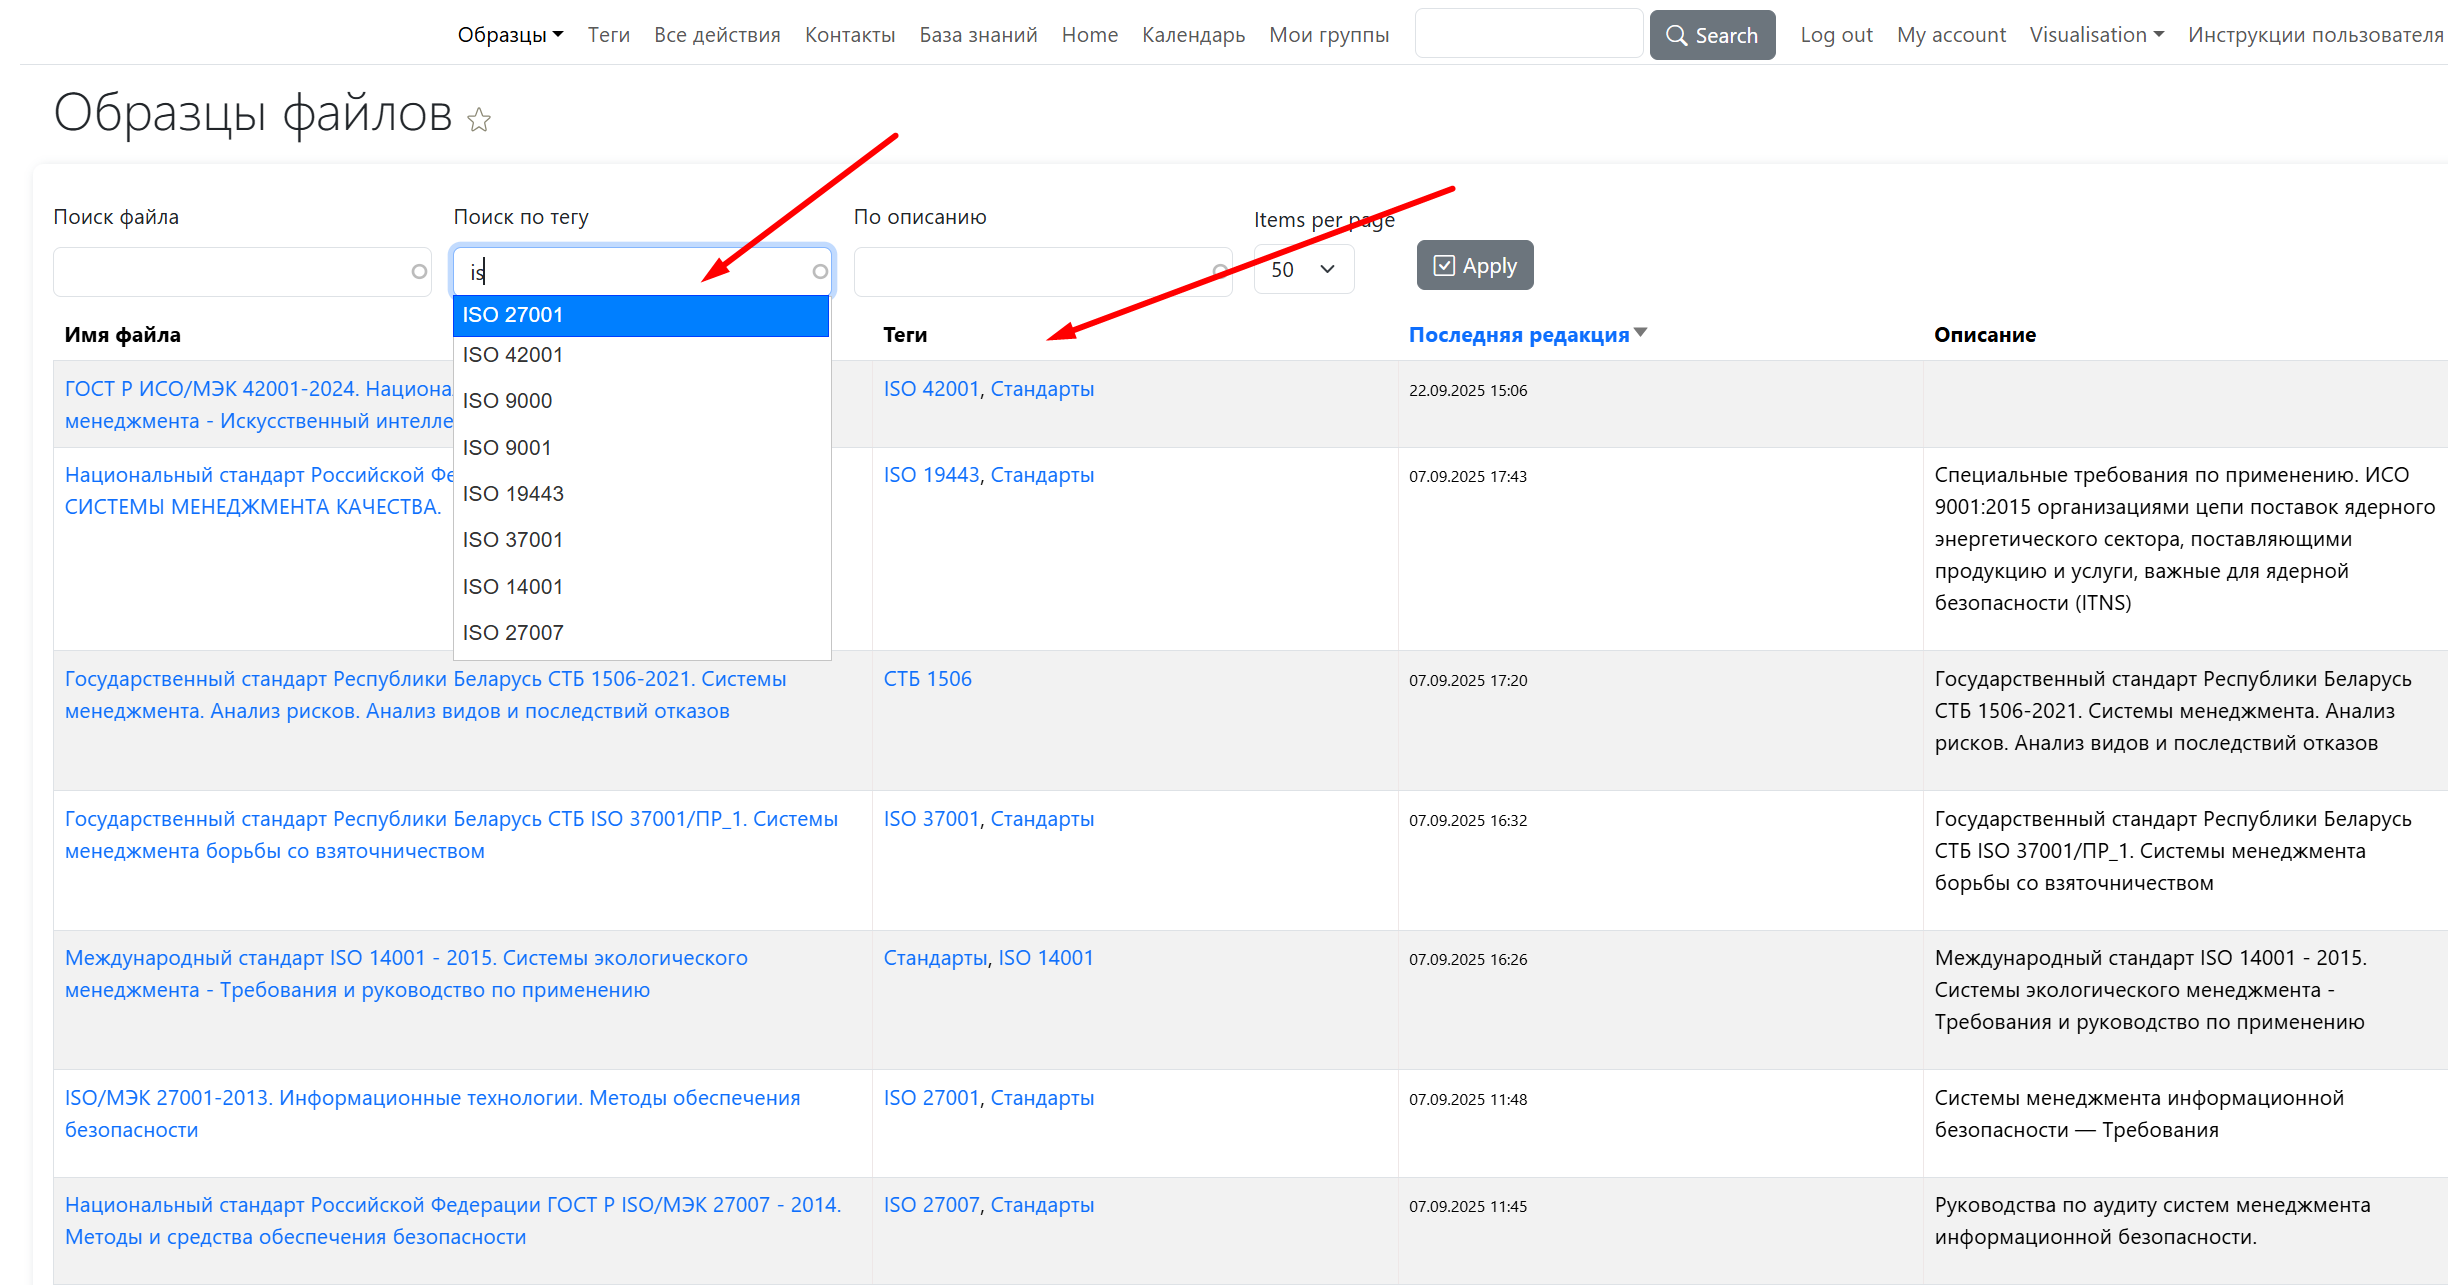Click the circle indicator in tag search field
The height and width of the screenshot is (1285, 2448).
(820, 271)
